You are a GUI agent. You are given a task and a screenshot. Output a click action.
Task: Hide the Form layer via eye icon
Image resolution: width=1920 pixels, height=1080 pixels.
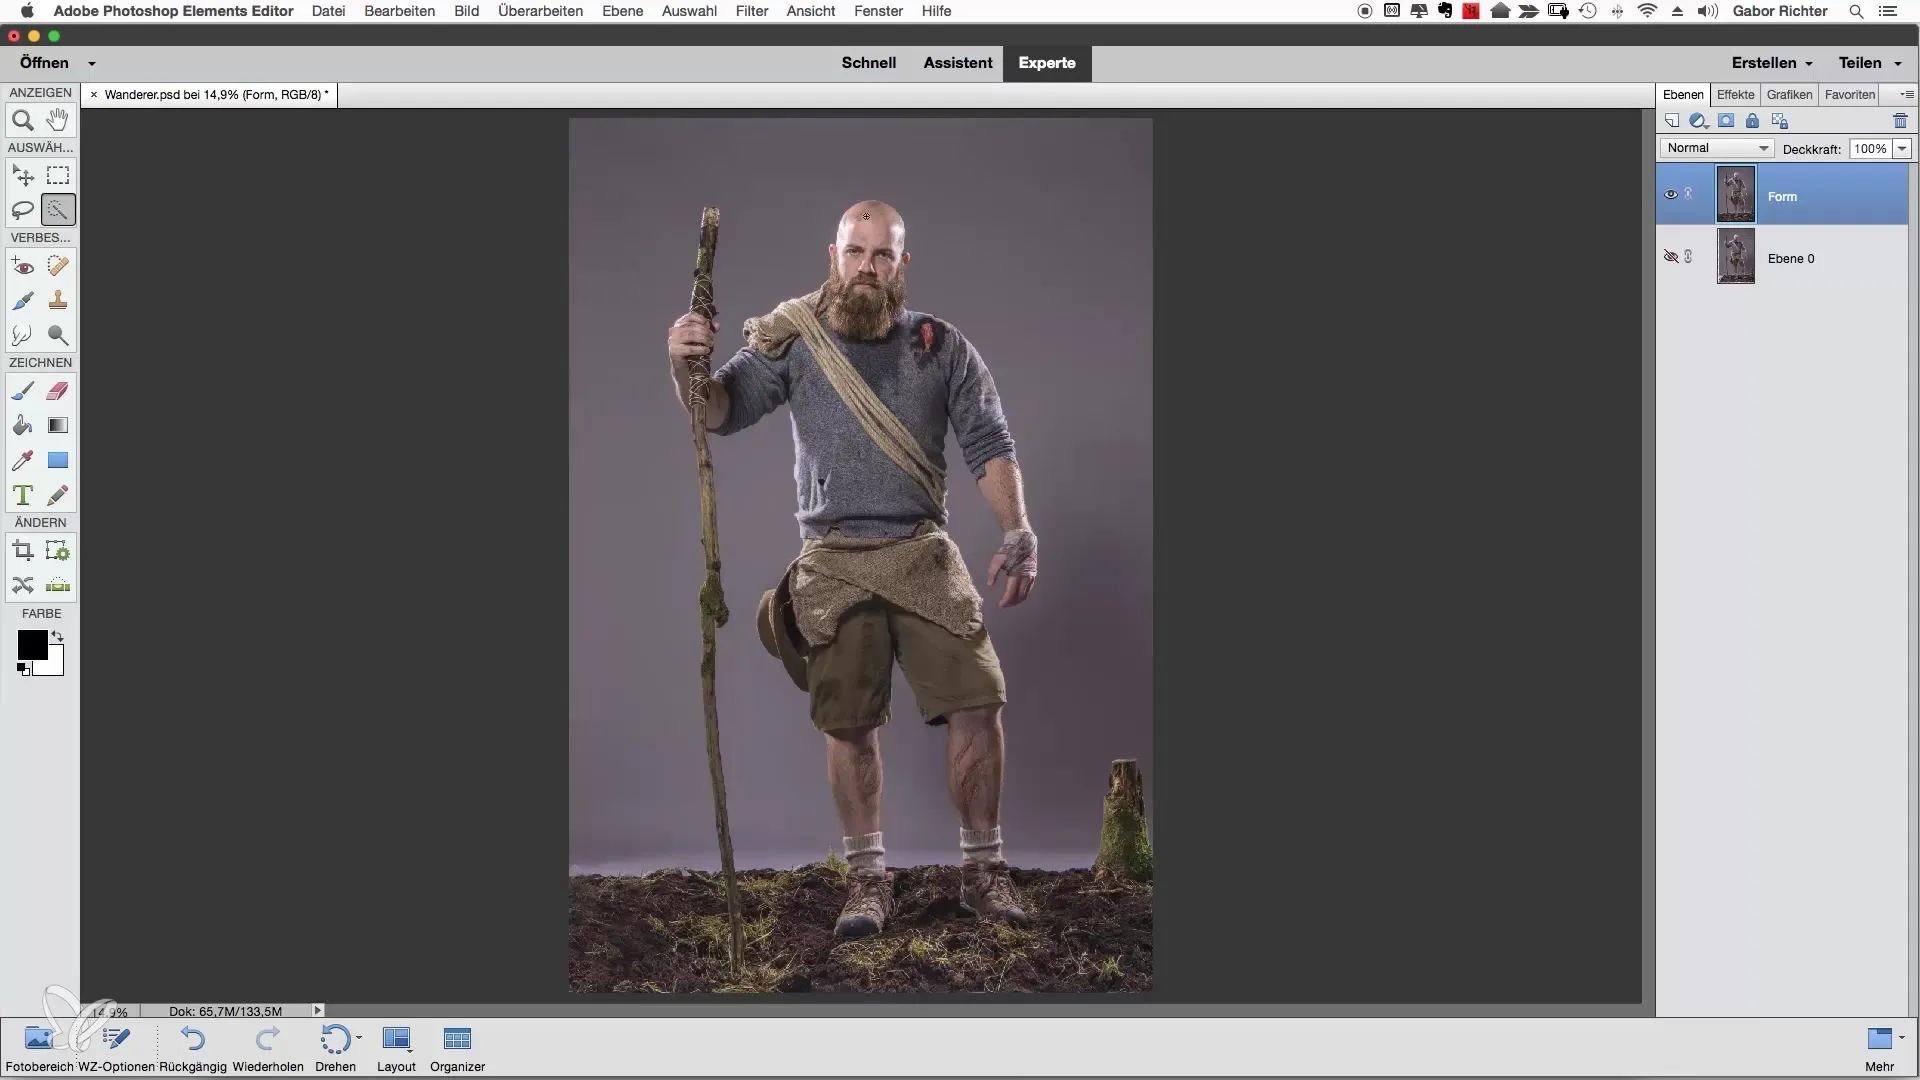click(x=1670, y=195)
